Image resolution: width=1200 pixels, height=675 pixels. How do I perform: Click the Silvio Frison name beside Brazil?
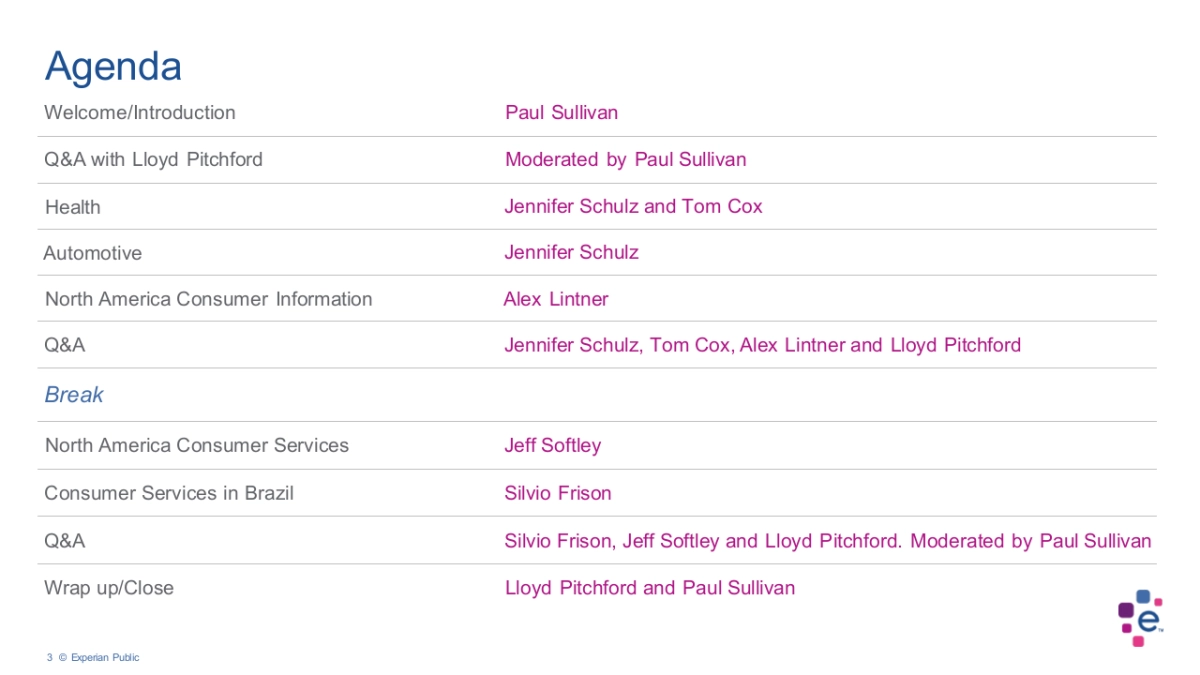coord(558,493)
